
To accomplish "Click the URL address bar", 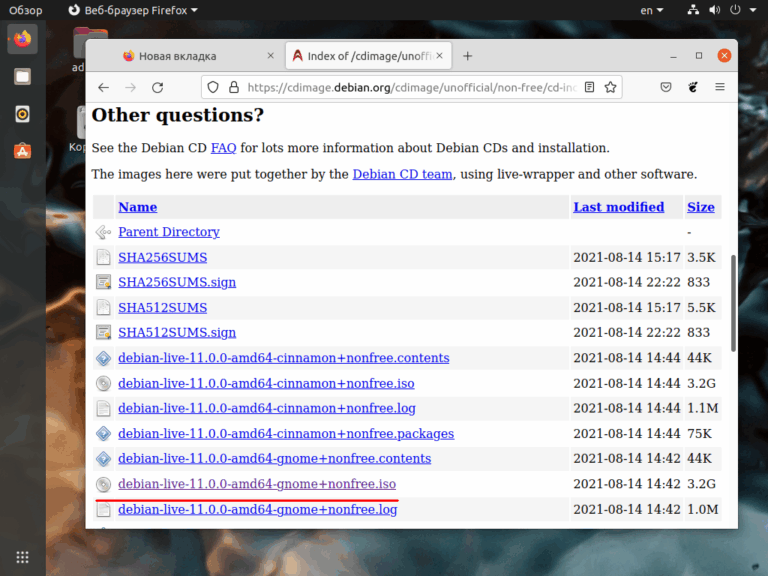I will pyautogui.click(x=411, y=87).
